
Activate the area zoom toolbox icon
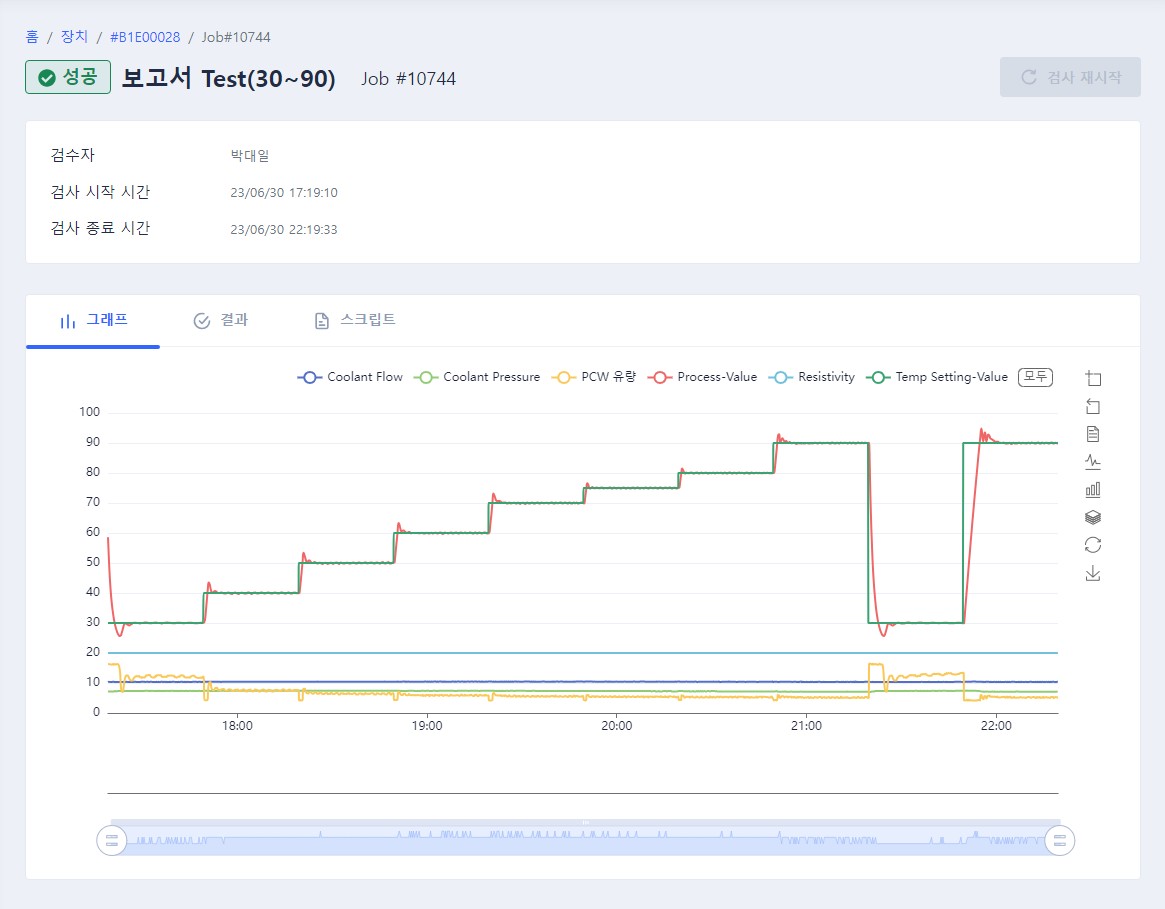[x=1093, y=378]
